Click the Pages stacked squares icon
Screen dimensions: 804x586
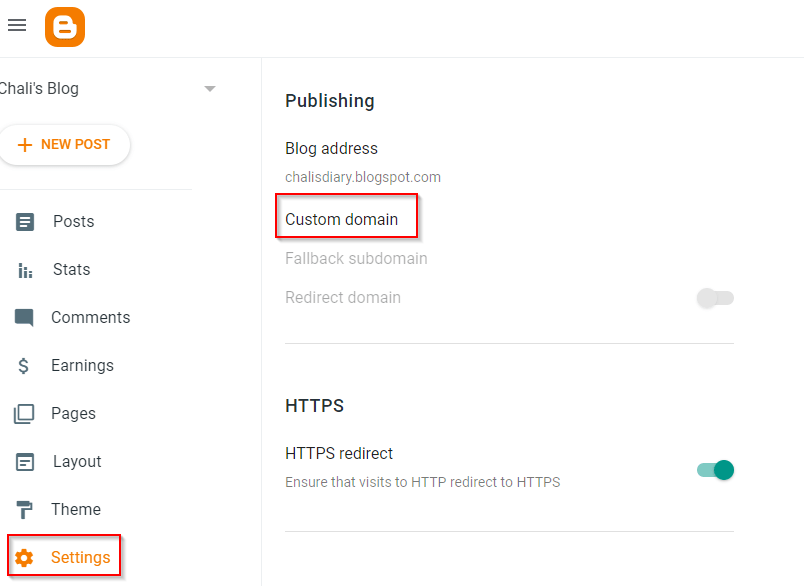point(24,414)
